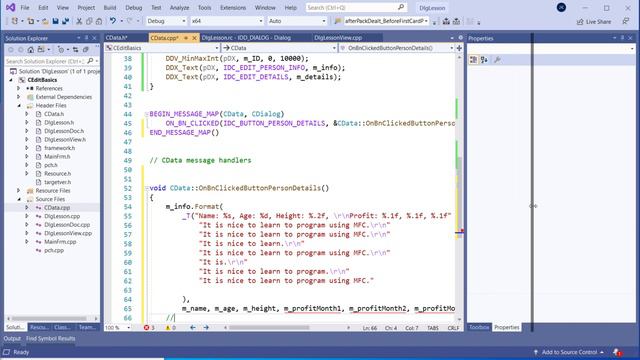Open the Output tab
This screenshot has width=640, height=360.
click(12, 338)
